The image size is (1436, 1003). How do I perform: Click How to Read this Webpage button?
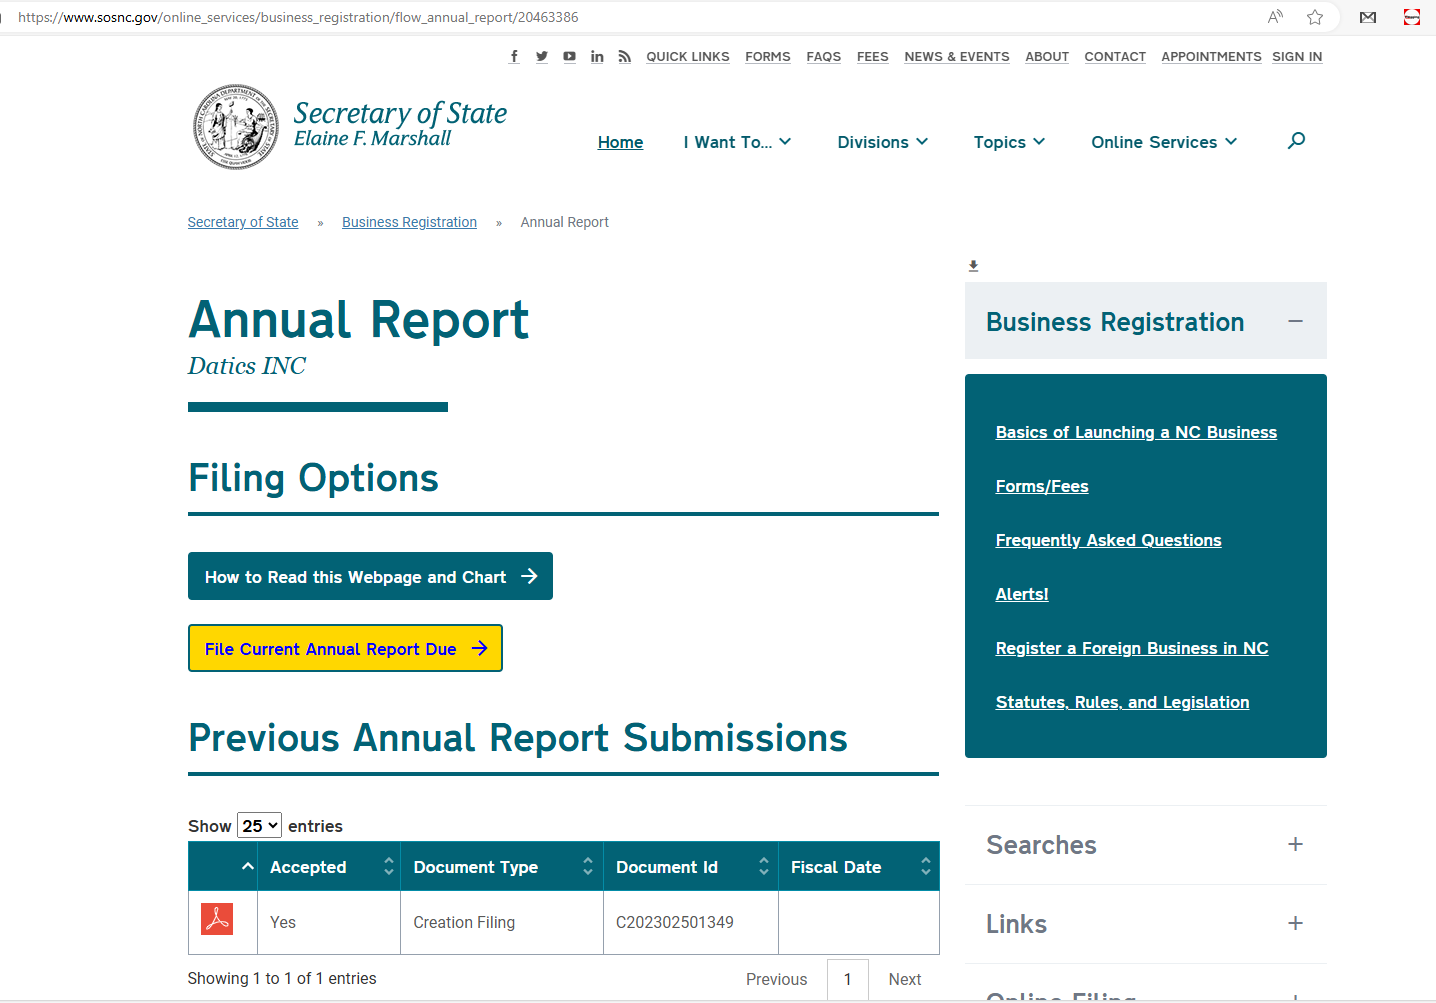click(x=370, y=577)
